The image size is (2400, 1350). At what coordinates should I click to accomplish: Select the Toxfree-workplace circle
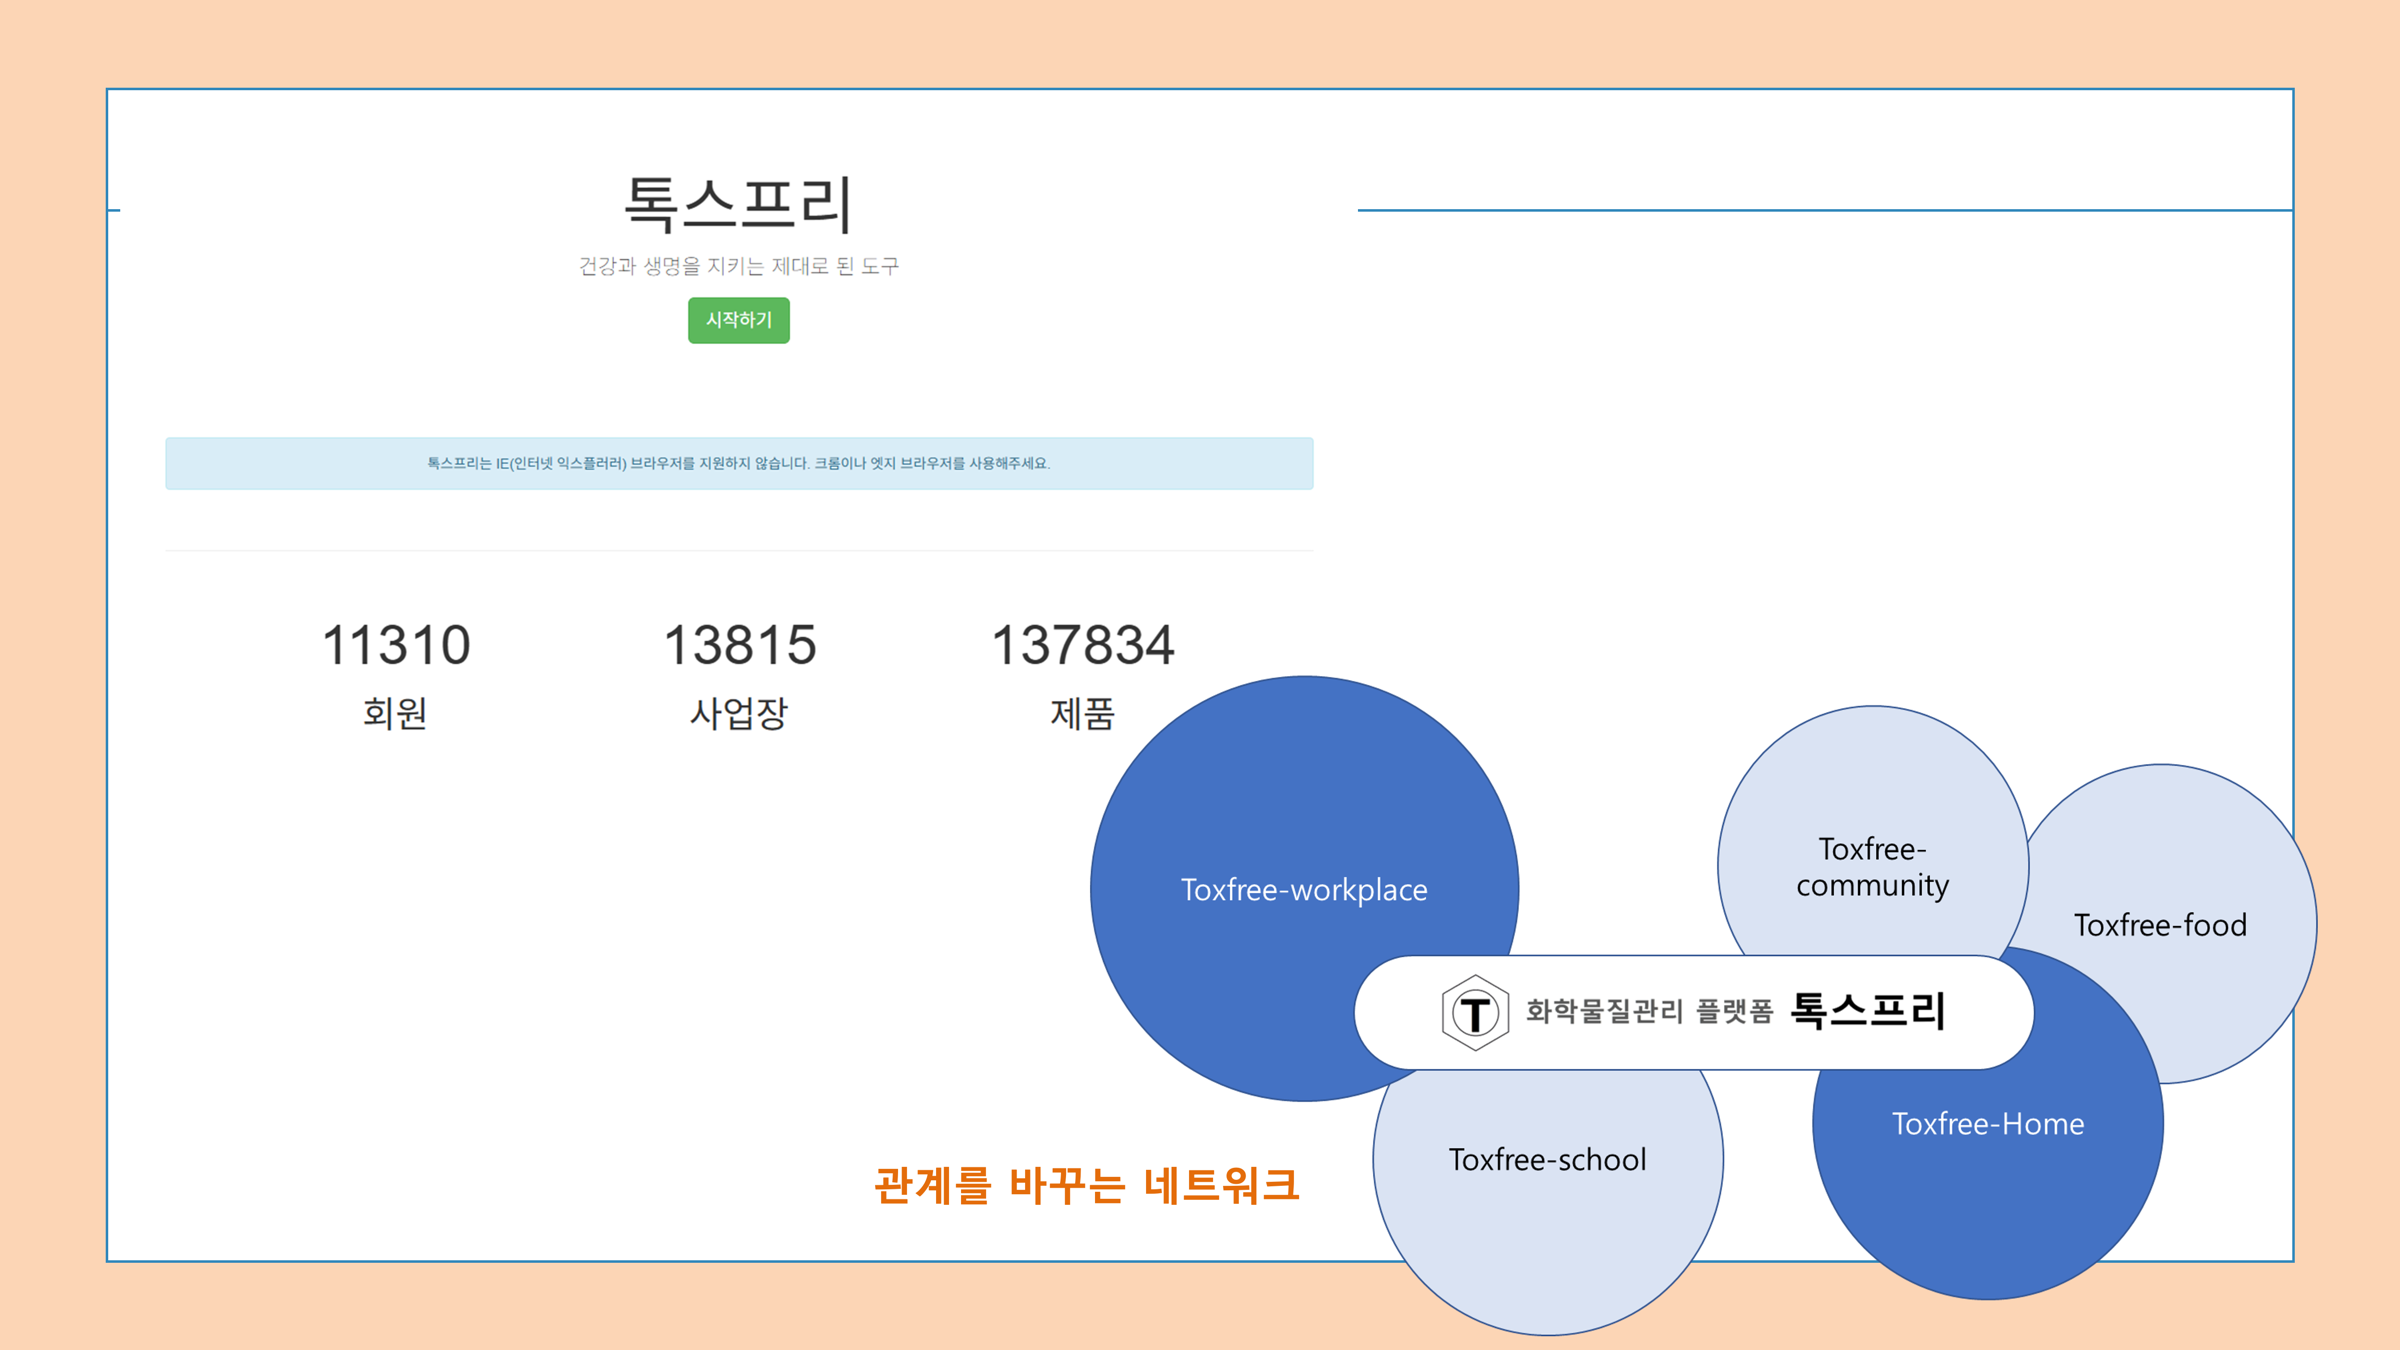pos(1304,889)
